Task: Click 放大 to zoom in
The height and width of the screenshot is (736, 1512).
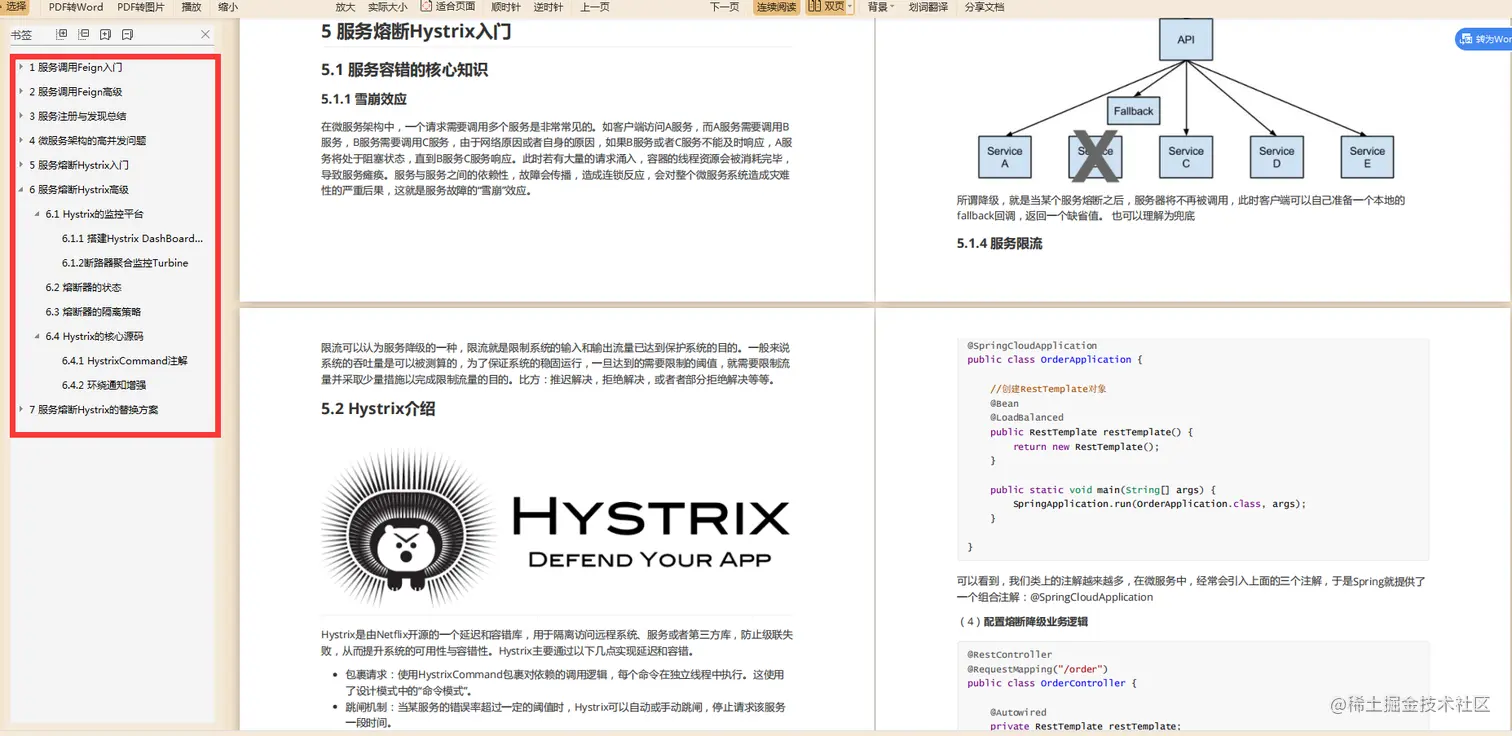Action: click(x=345, y=7)
